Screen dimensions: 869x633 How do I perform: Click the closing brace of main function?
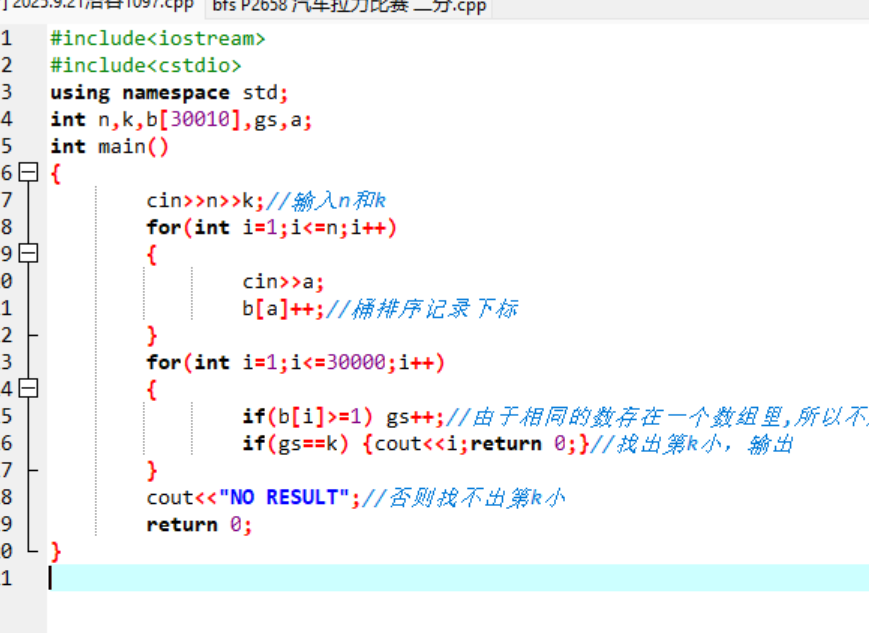pos(55,552)
